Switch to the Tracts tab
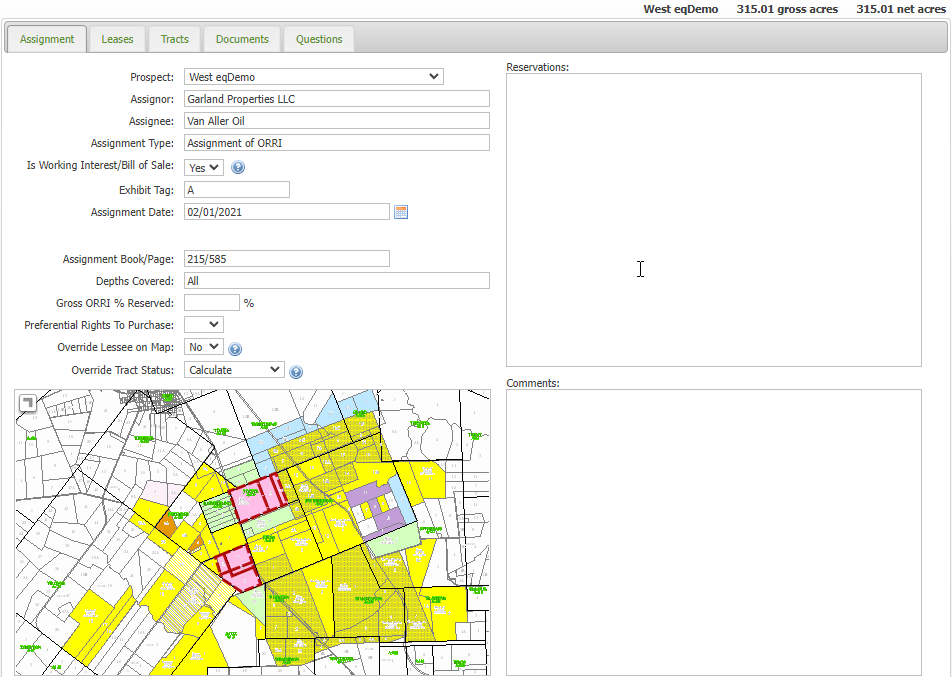 pos(175,40)
